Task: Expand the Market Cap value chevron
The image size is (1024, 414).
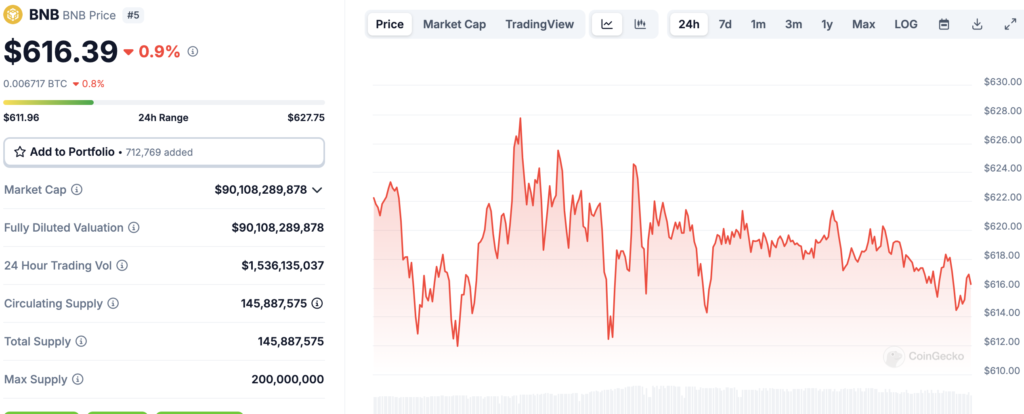Action: 317,190
